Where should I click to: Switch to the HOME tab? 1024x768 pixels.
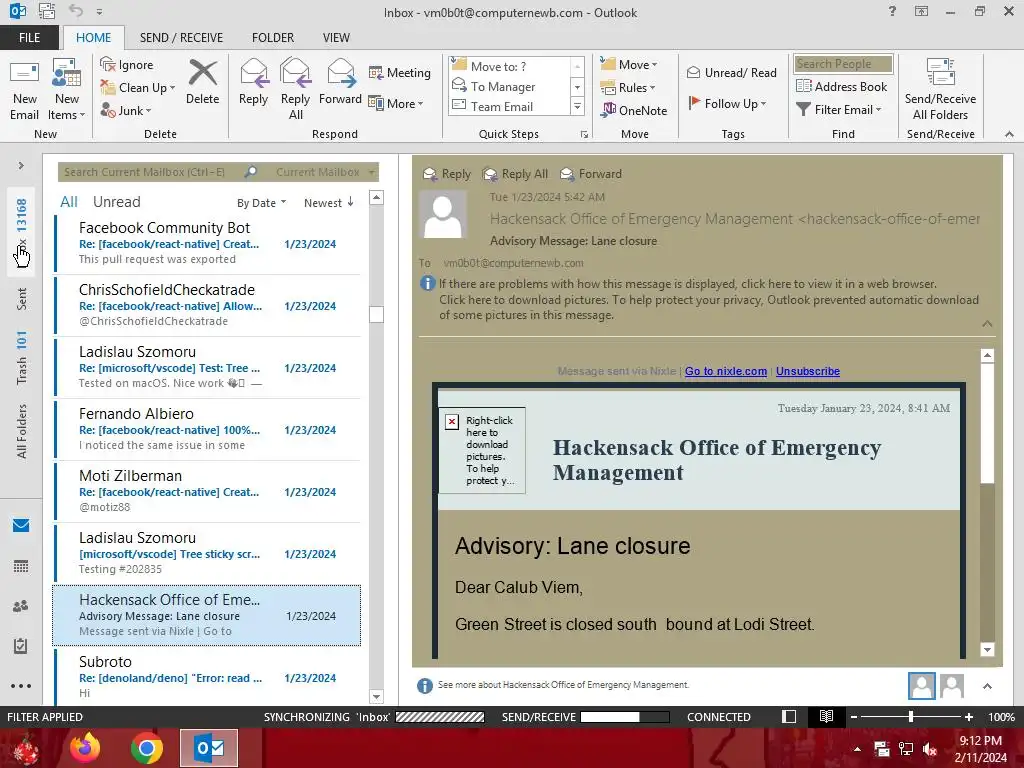pos(93,38)
